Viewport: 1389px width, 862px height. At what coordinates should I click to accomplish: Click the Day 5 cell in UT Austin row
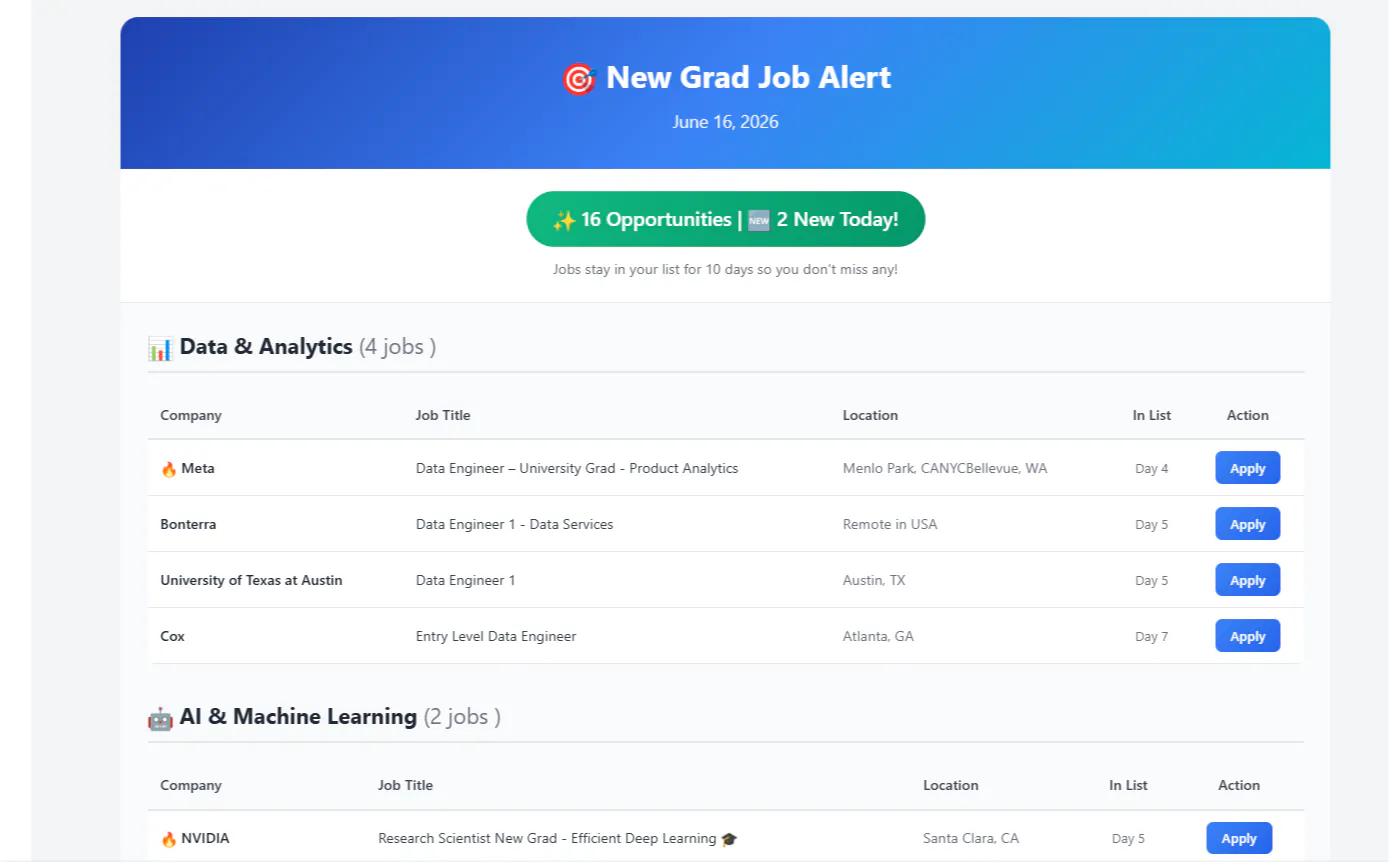click(x=1151, y=580)
